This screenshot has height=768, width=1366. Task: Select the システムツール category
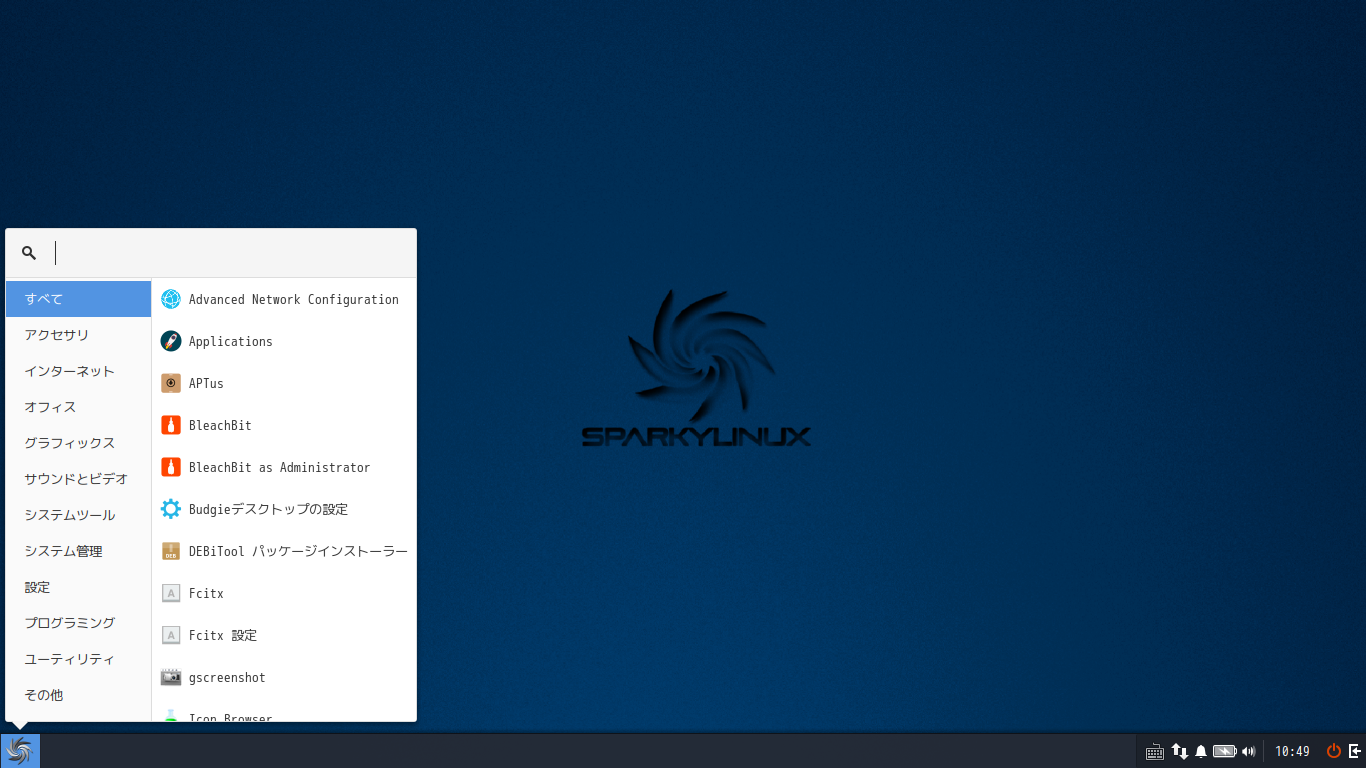point(78,515)
